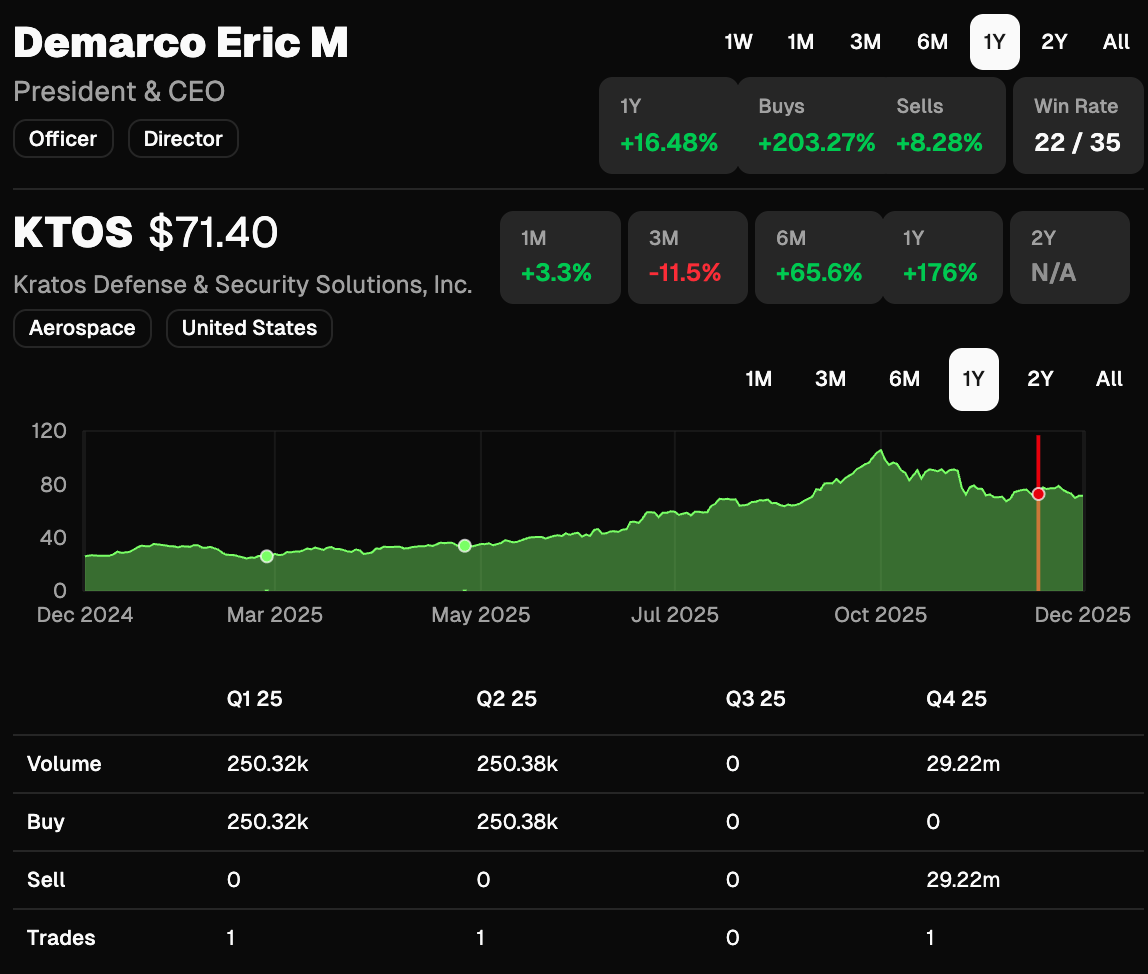The width and height of the screenshot is (1148, 974).
Task: Switch the price chart to 6M
Action: pos(904,379)
